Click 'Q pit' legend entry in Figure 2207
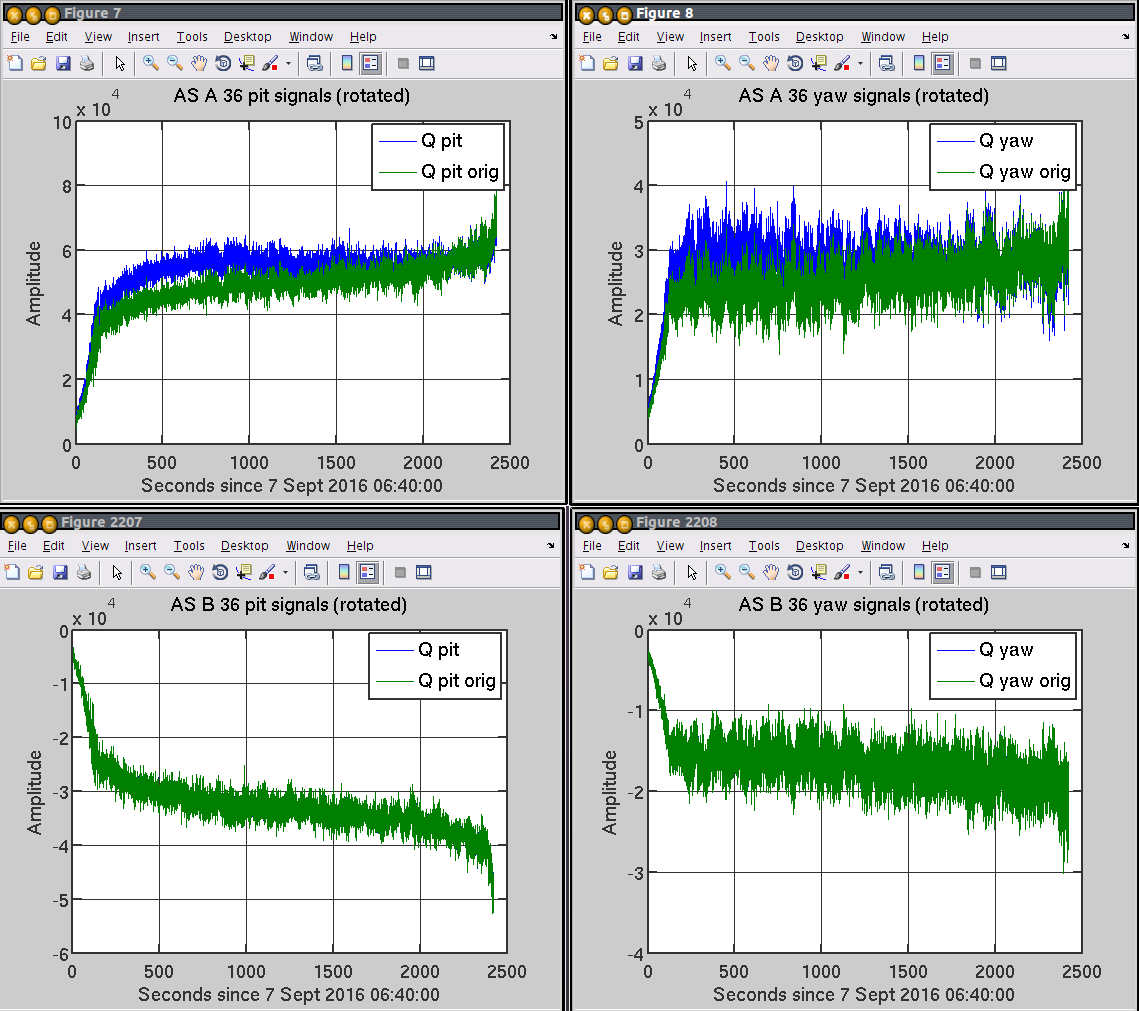The width and height of the screenshot is (1139, 1011). (418, 649)
